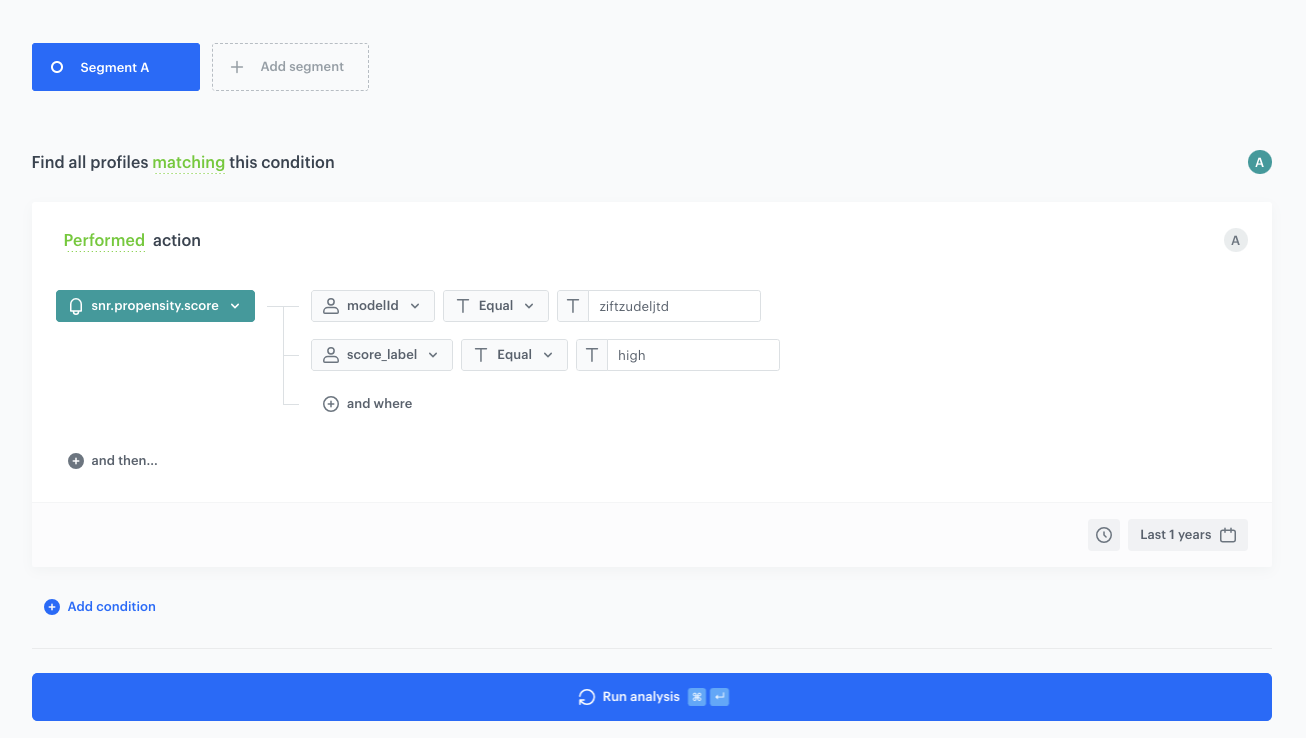Toggle the 'Performed' action keyword
The image size is (1306, 738).
click(x=104, y=240)
